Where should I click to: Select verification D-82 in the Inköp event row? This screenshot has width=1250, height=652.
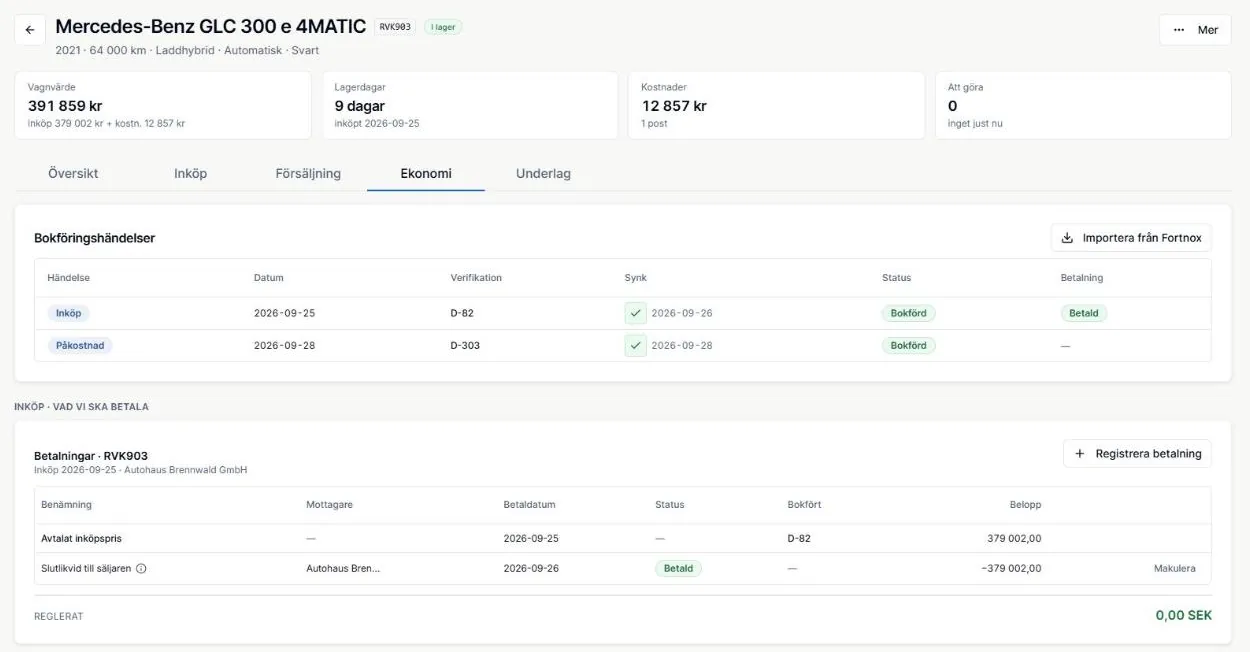462,313
